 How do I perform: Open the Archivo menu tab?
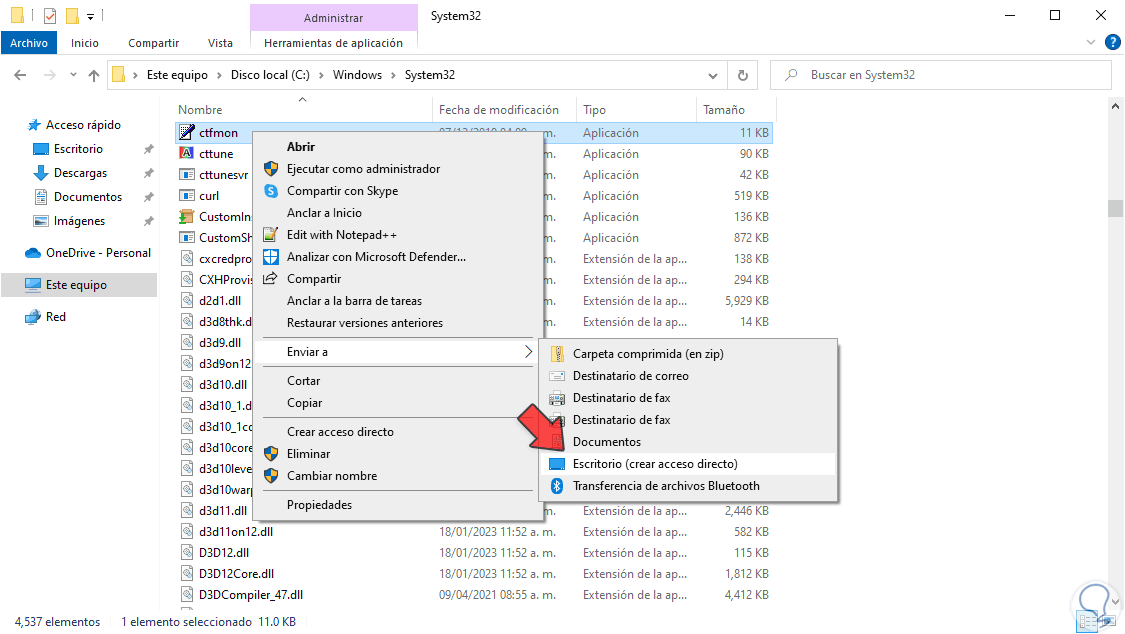tap(29, 43)
